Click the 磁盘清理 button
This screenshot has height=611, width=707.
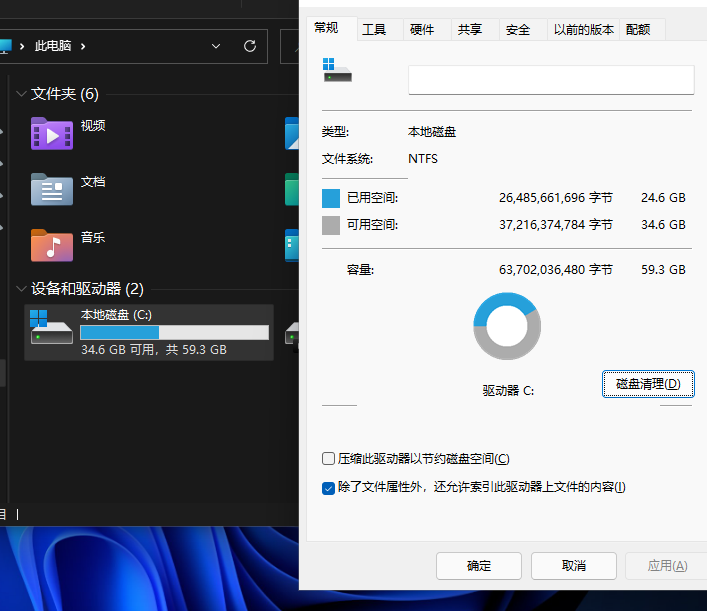(648, 384)
